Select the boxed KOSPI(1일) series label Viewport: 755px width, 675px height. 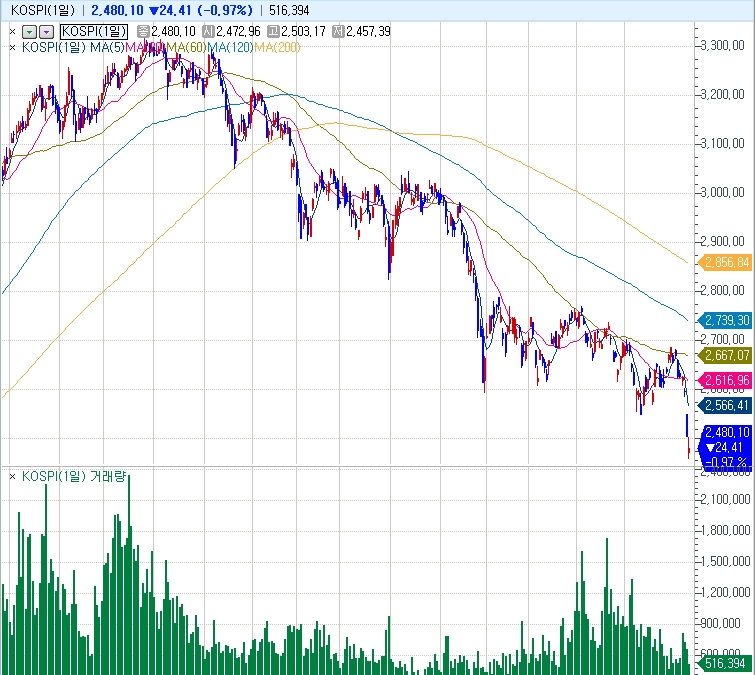tap(94, 32)
